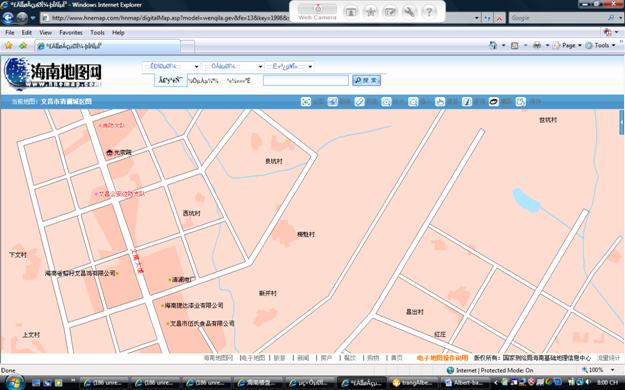The height and width of the screenshot is (390, 625).
Task: Click the 文昌市佰氏食品有限公司 map label
Action: click(x=202, y=323)
